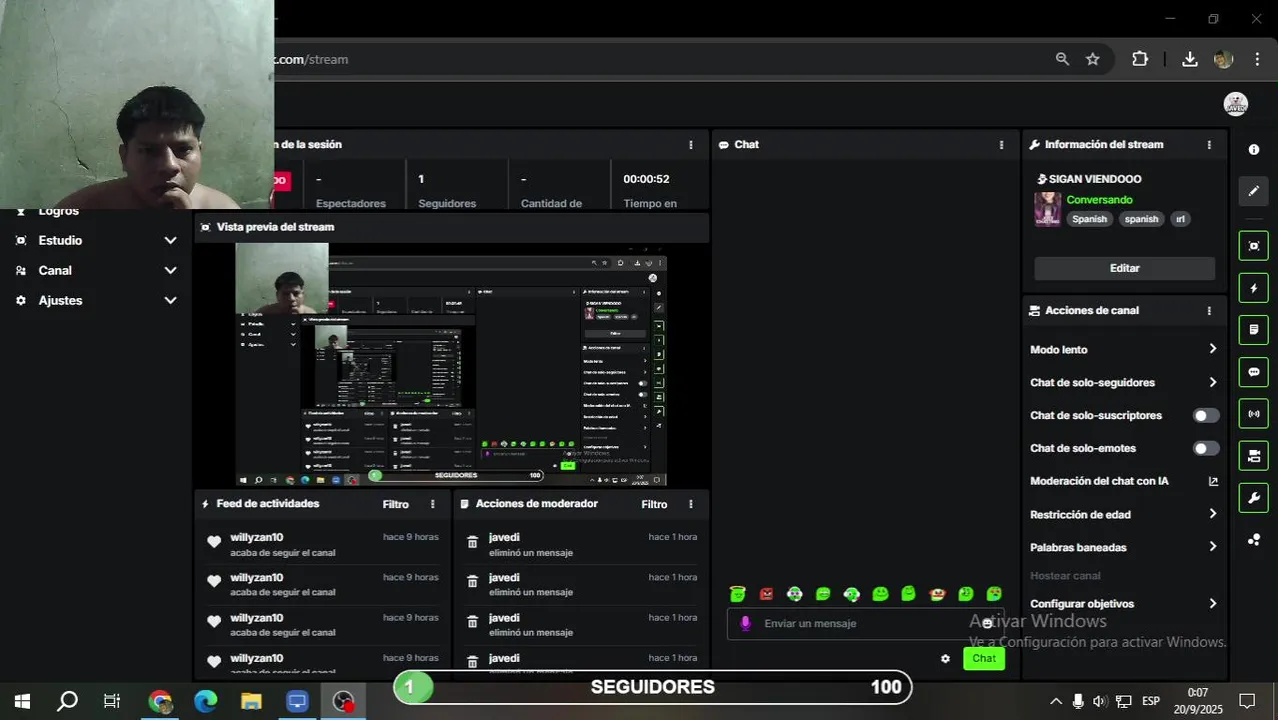Open the browser downloads icon
The height and width of the screenshot is (720, 1278).
1190,59
